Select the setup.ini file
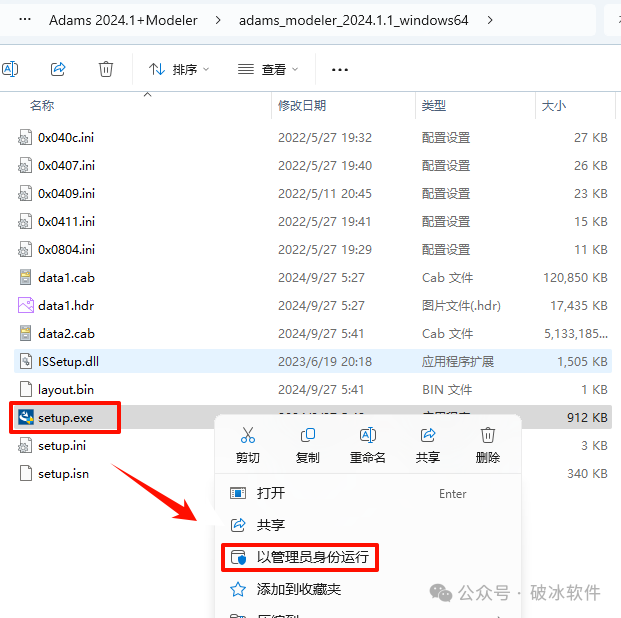 pos(62,446)
